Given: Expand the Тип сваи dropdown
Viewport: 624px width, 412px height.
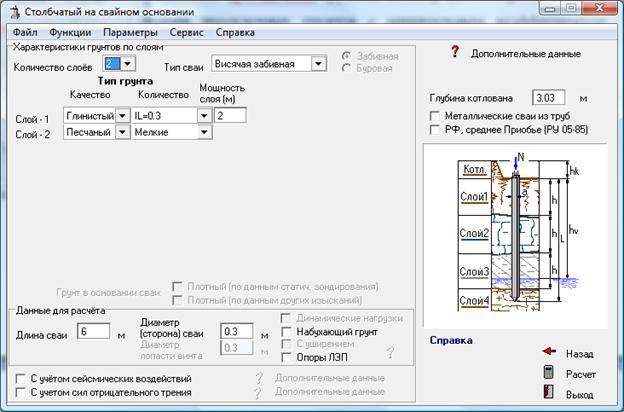Looking at the screenshot, I should tap(318, 64).
